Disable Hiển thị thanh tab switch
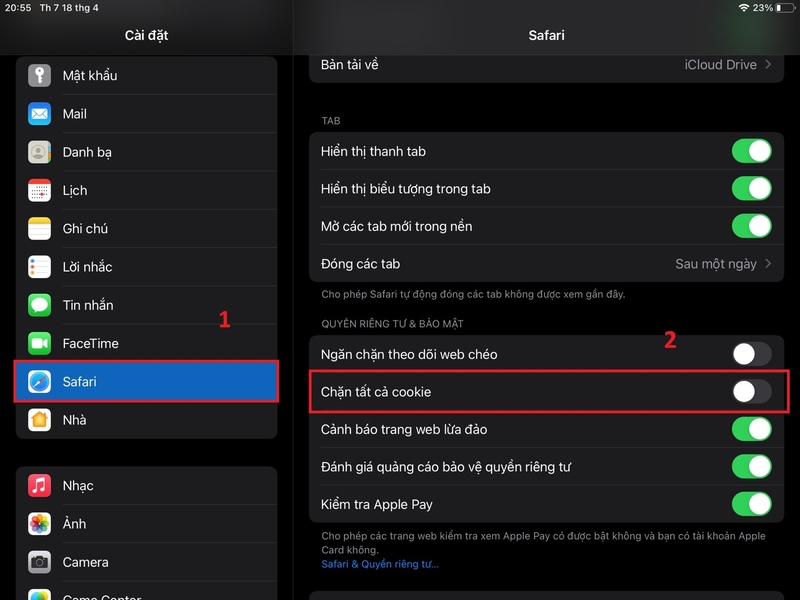The image size is (800, 600). 752,151
